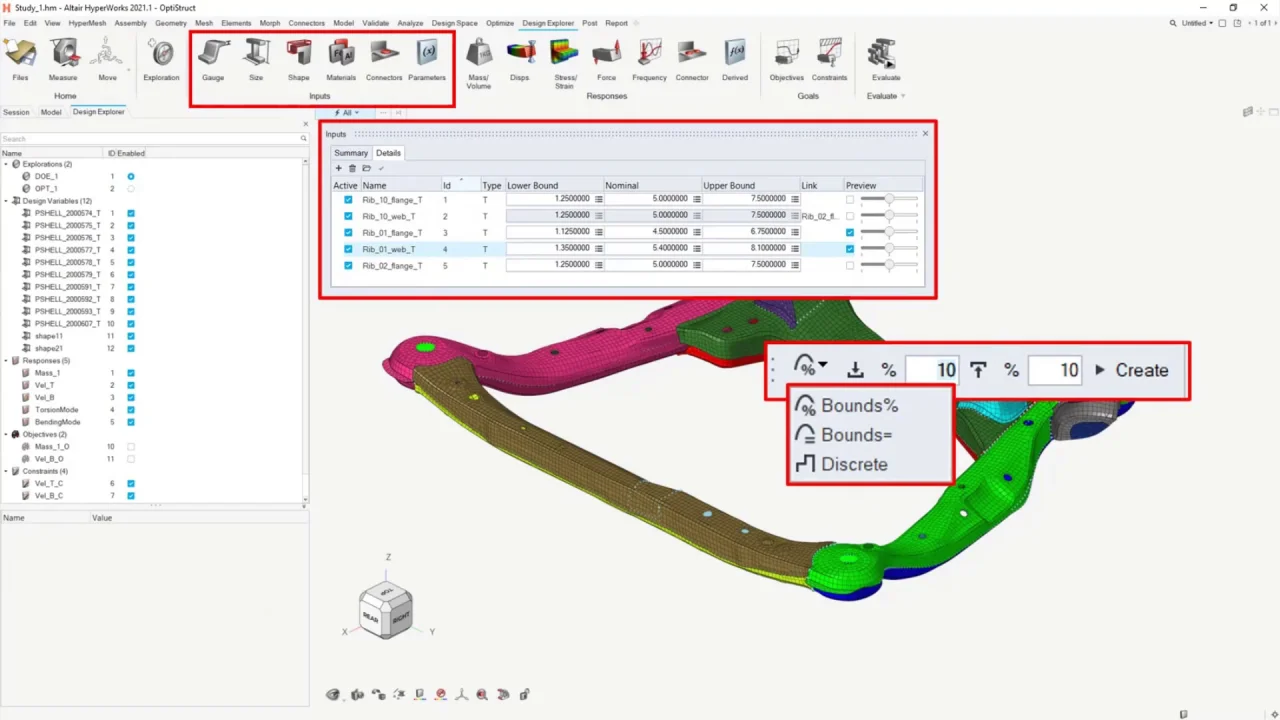Image resolution: width=1280 pixels, height=720 pixels.
Task: Switch to the Session browser tab
Action: pyautogui.click(x=16, y=112)
